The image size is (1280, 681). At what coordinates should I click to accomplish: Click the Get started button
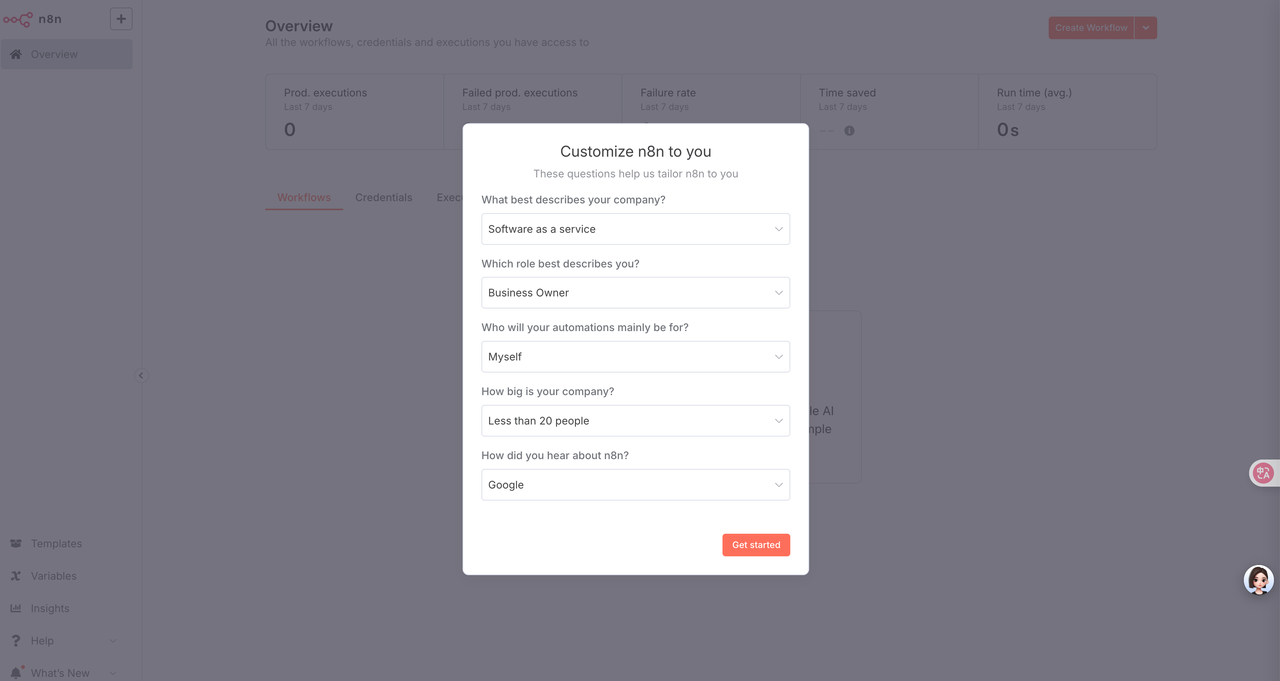tap(756, 545)
